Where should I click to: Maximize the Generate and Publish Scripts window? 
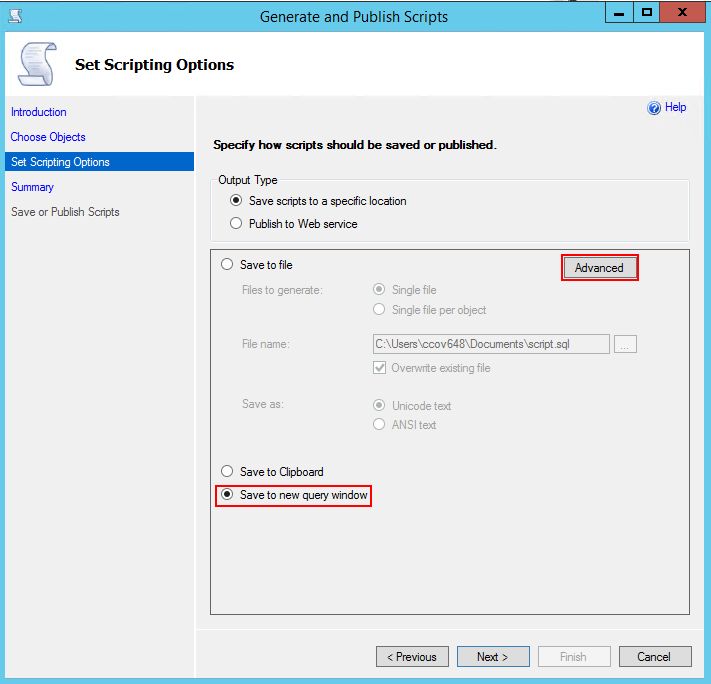pyautogui.click(x=647, y=13)
